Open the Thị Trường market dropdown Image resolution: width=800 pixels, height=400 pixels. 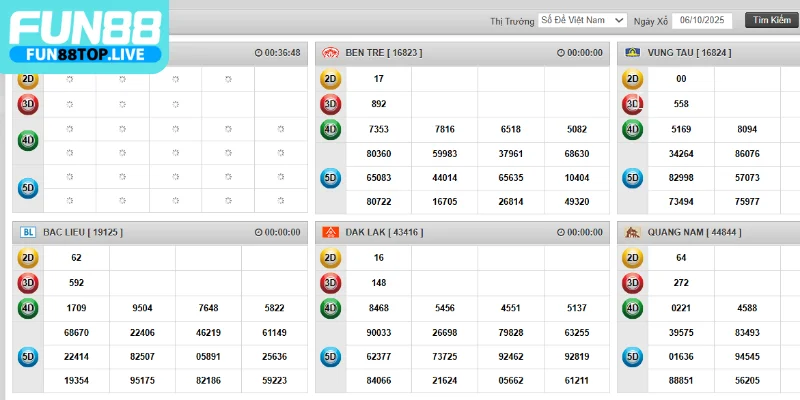[582, 20]
